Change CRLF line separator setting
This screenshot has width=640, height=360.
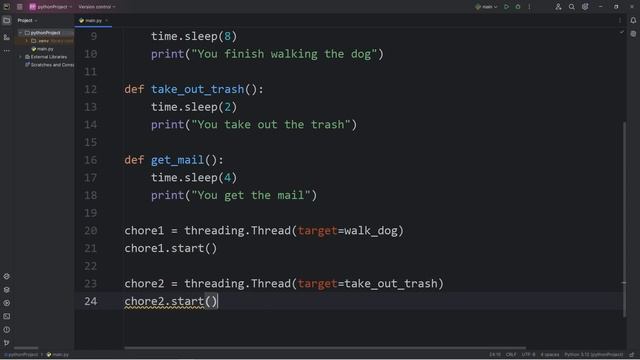[511, 355]
